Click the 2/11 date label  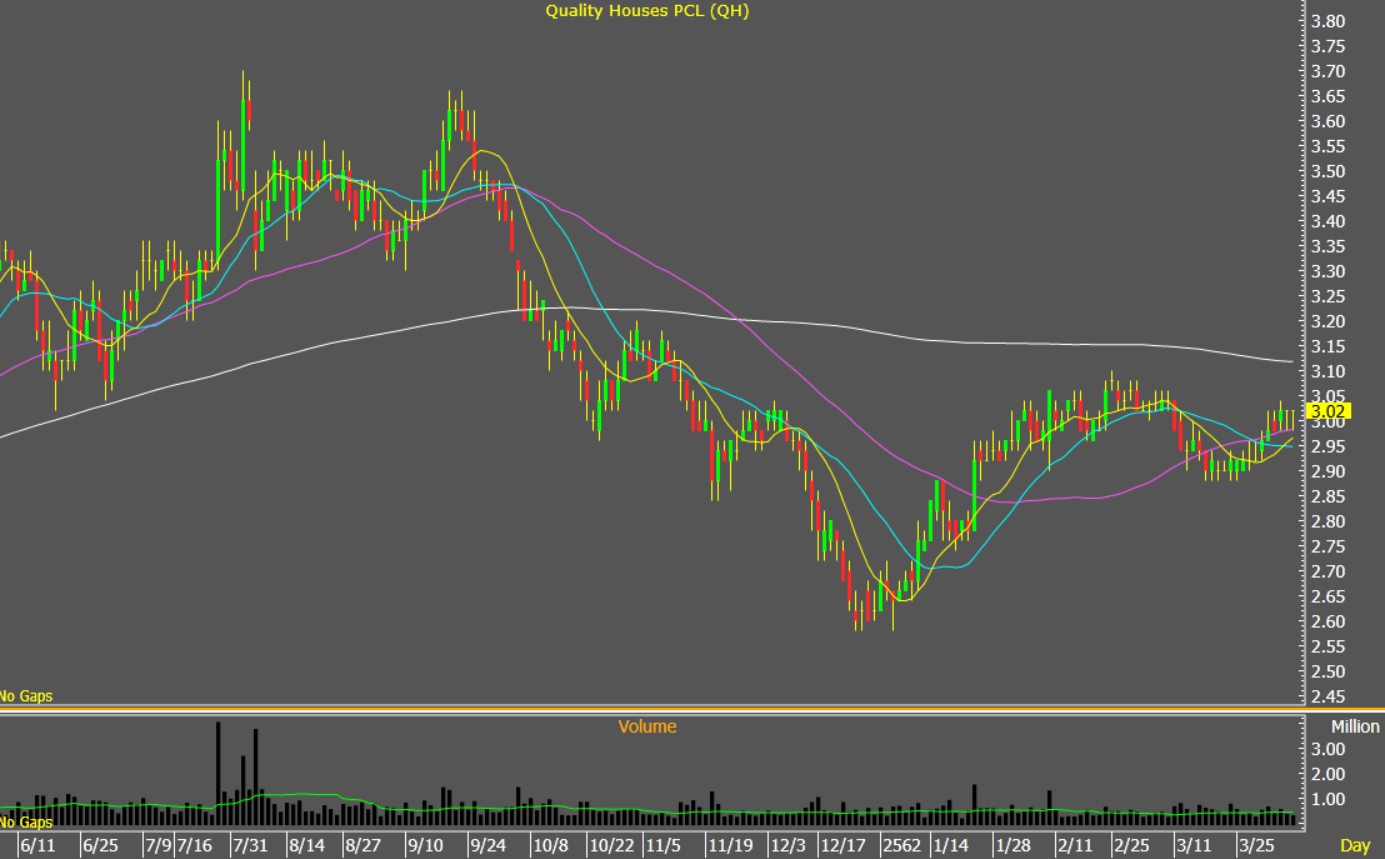coord(1075,846)
